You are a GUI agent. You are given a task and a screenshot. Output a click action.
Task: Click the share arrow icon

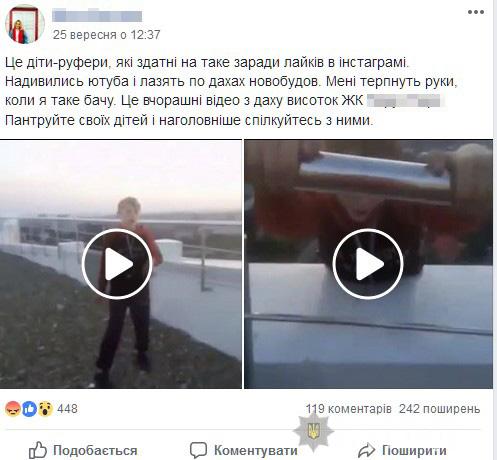pos(366,450)
